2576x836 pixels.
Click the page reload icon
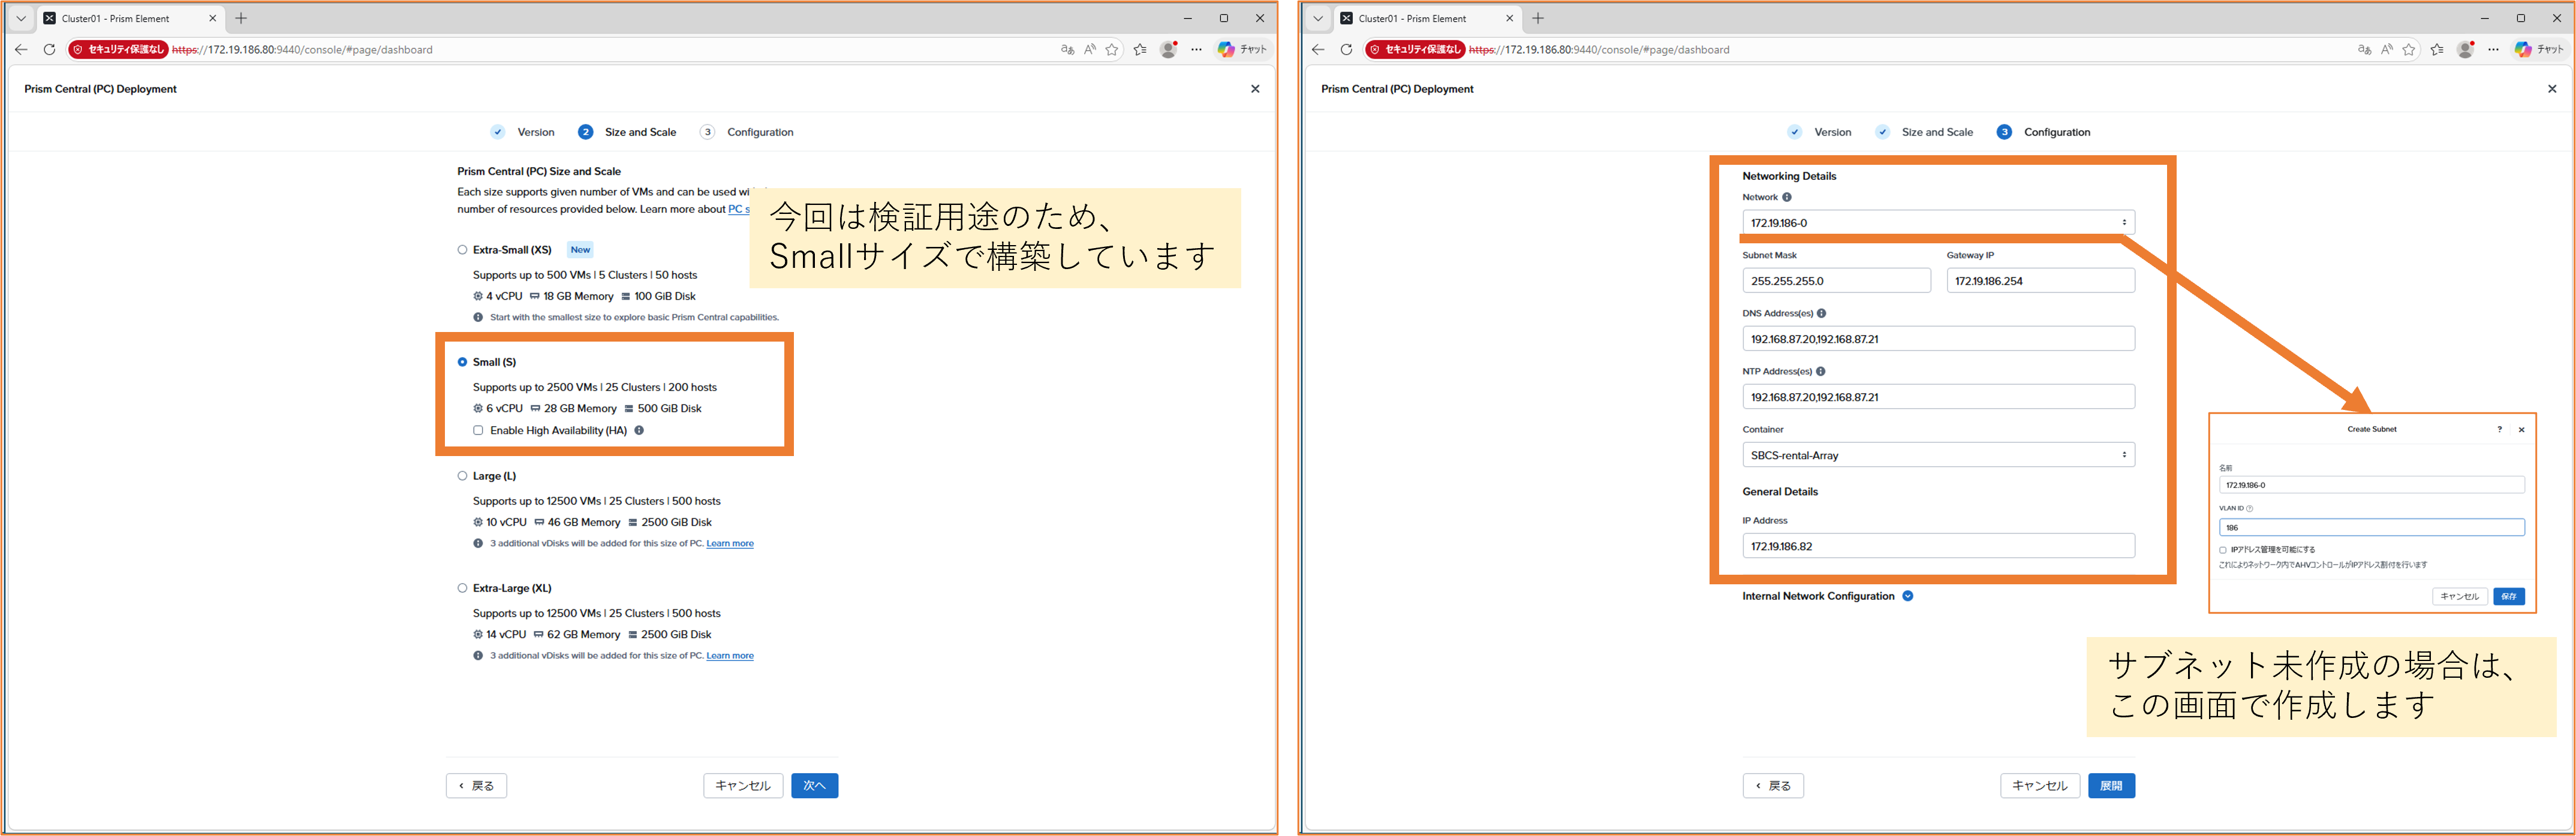click(49, 49)
